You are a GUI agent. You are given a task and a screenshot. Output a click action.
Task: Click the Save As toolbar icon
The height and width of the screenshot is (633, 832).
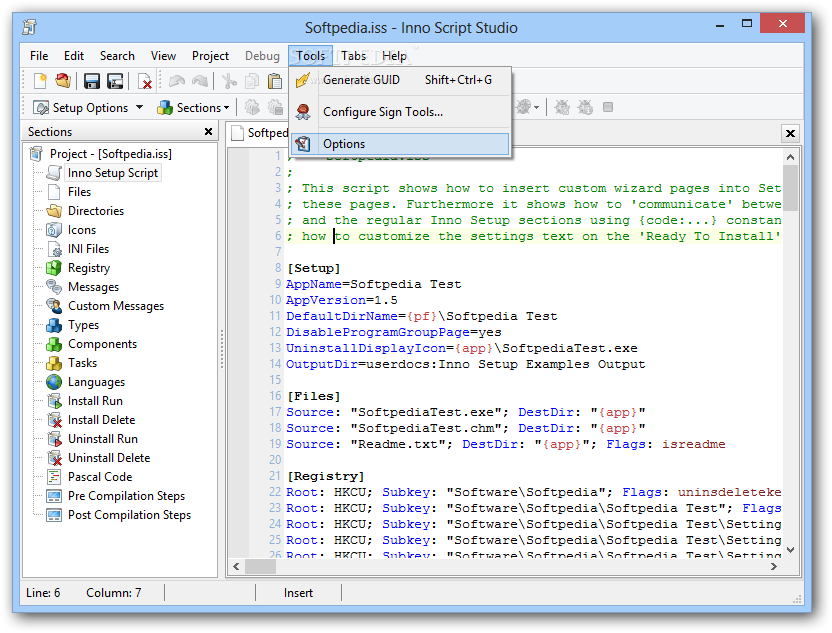point(115,81)
